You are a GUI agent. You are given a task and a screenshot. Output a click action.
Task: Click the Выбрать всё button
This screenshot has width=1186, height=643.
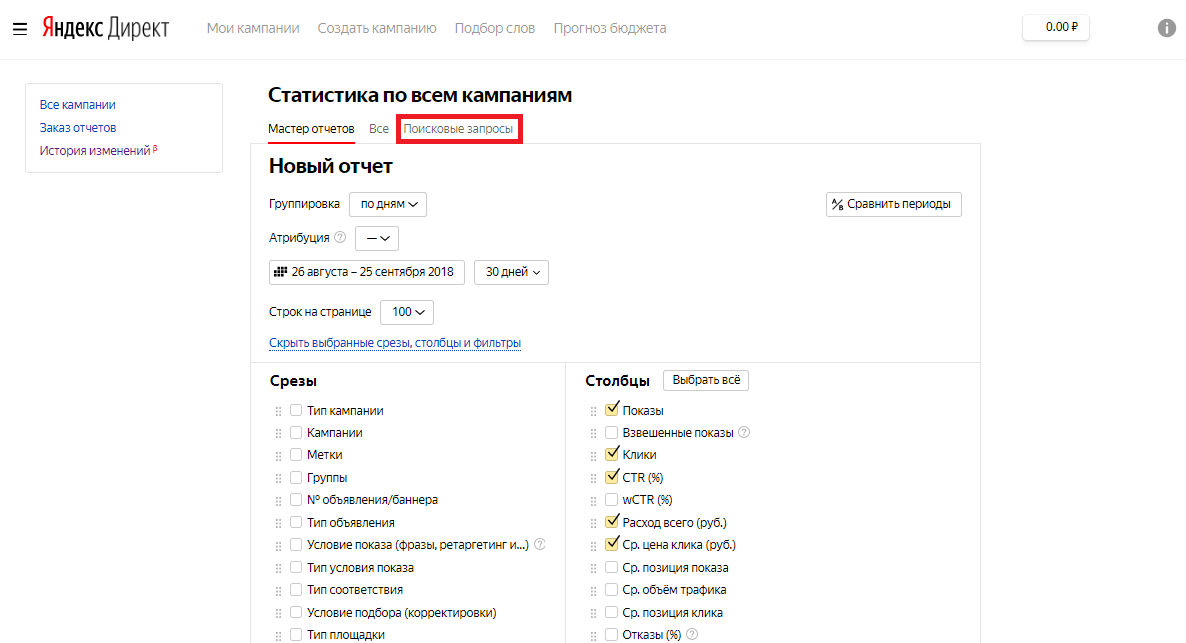pos(705,380)
